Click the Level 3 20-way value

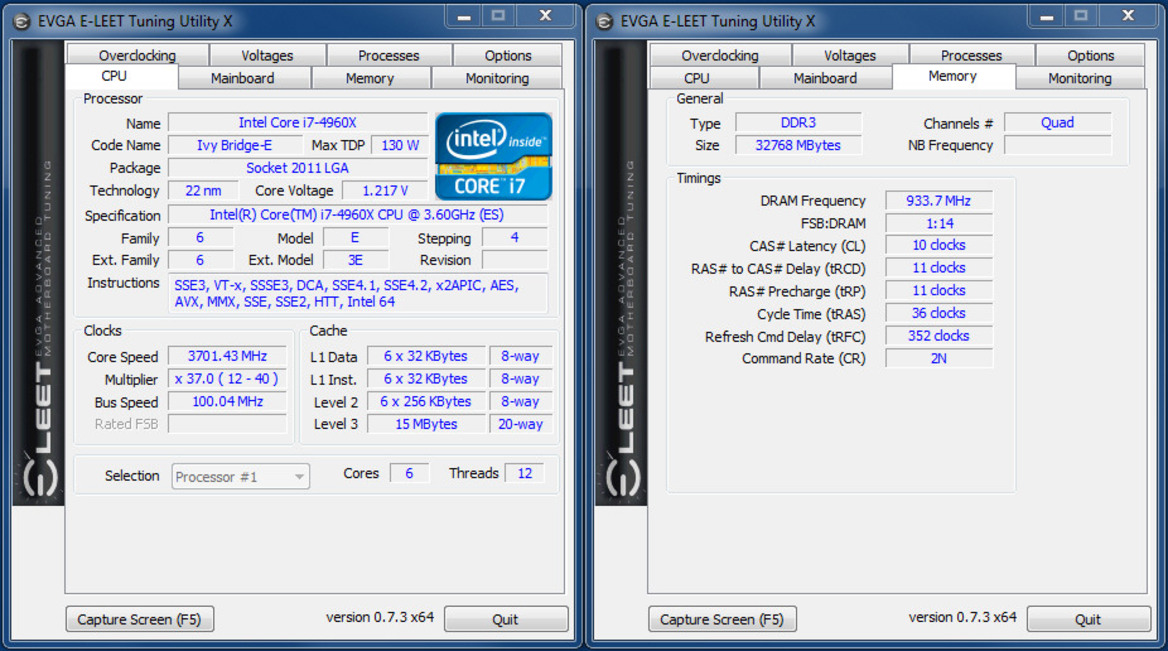pos(521,424)
